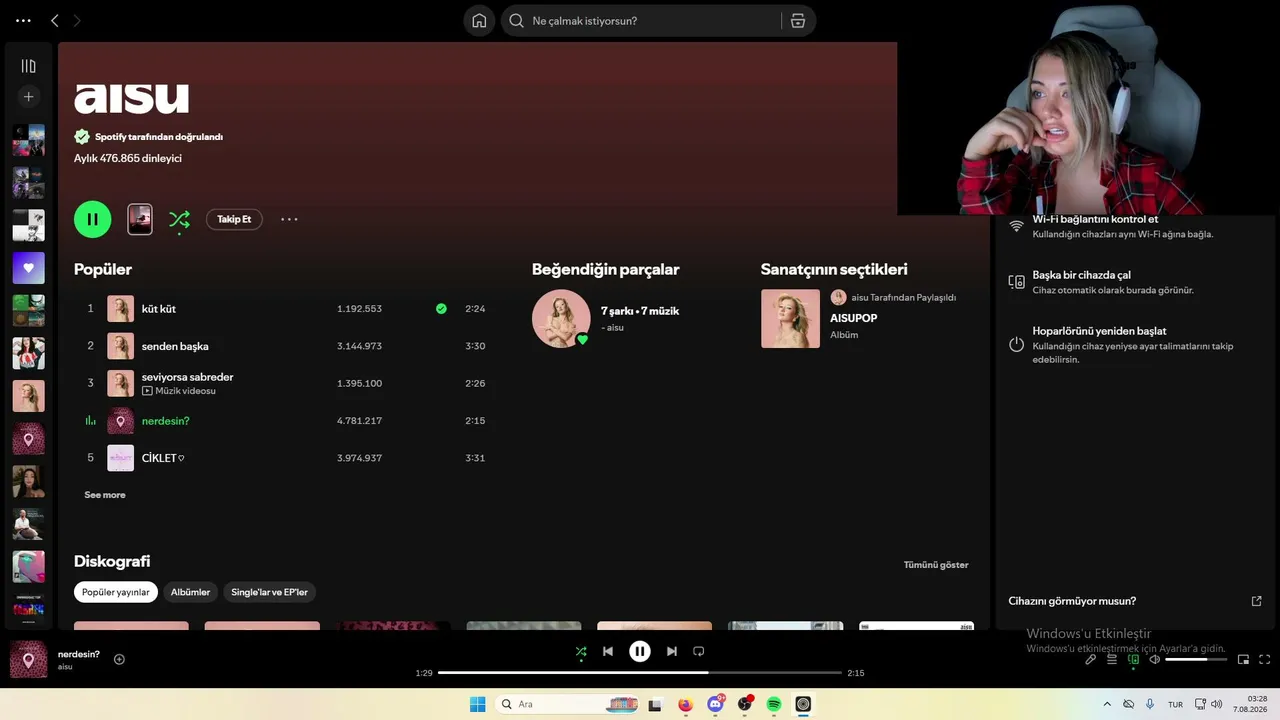Open the lyrics microphone icon

[1091, 660]
